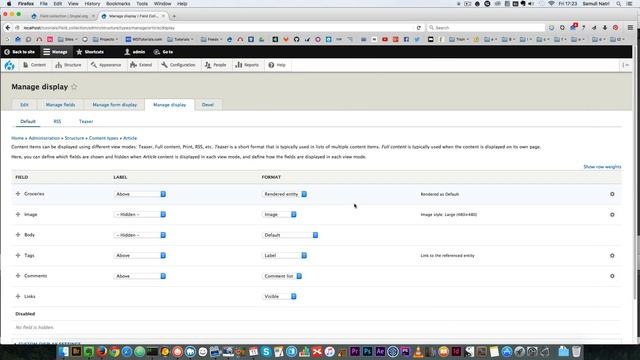Click the Show row weights link
The image size is (640, 360).
coord(602,167)
